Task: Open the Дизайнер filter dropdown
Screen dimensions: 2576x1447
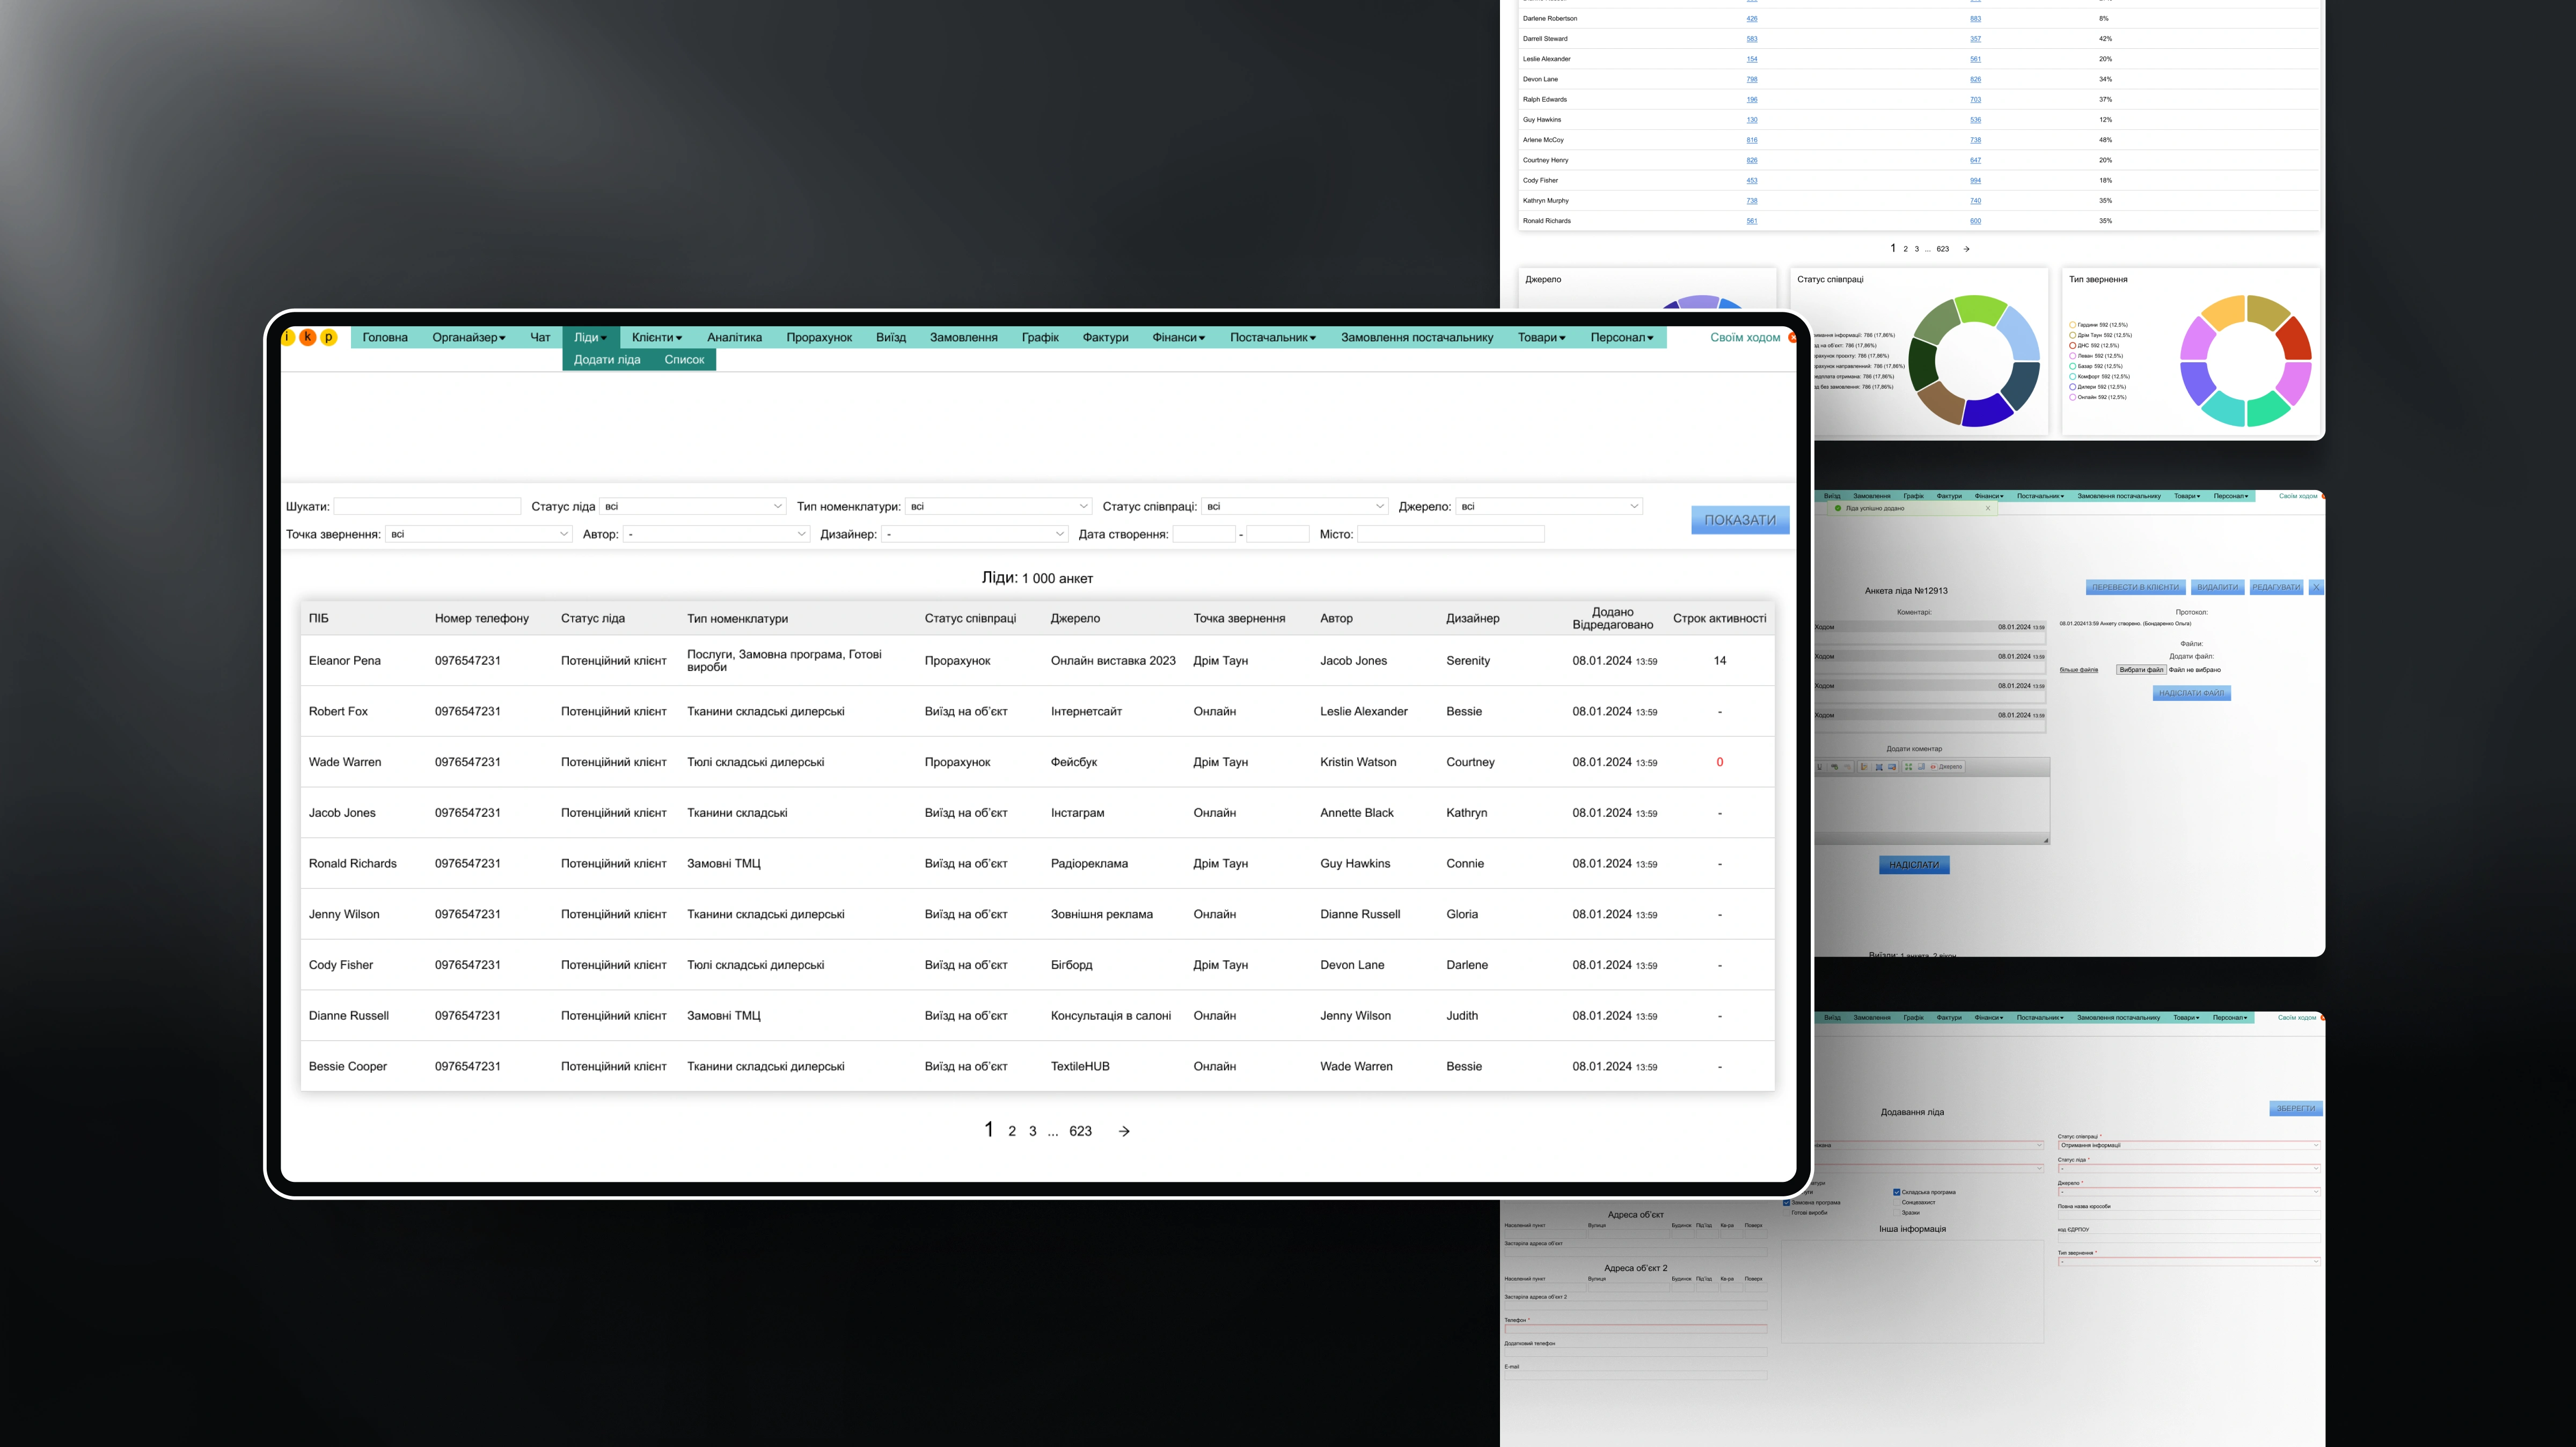Action: click(974, 534)
